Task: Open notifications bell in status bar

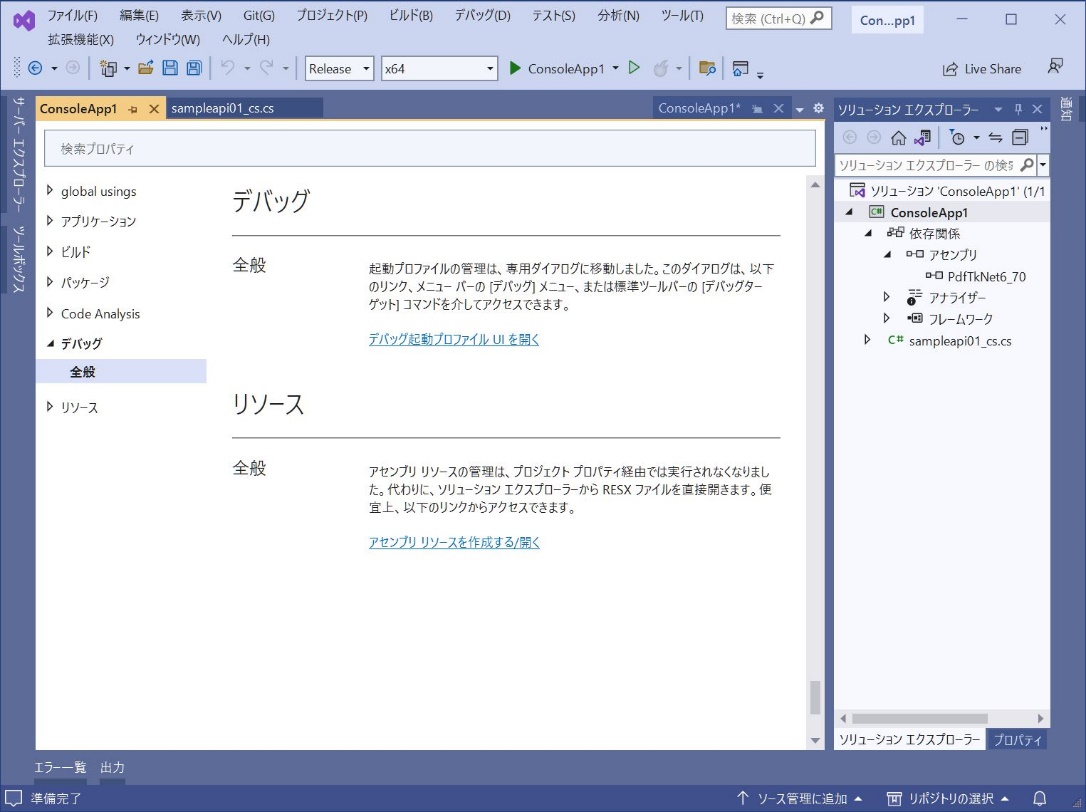Action: point(1039,798)
